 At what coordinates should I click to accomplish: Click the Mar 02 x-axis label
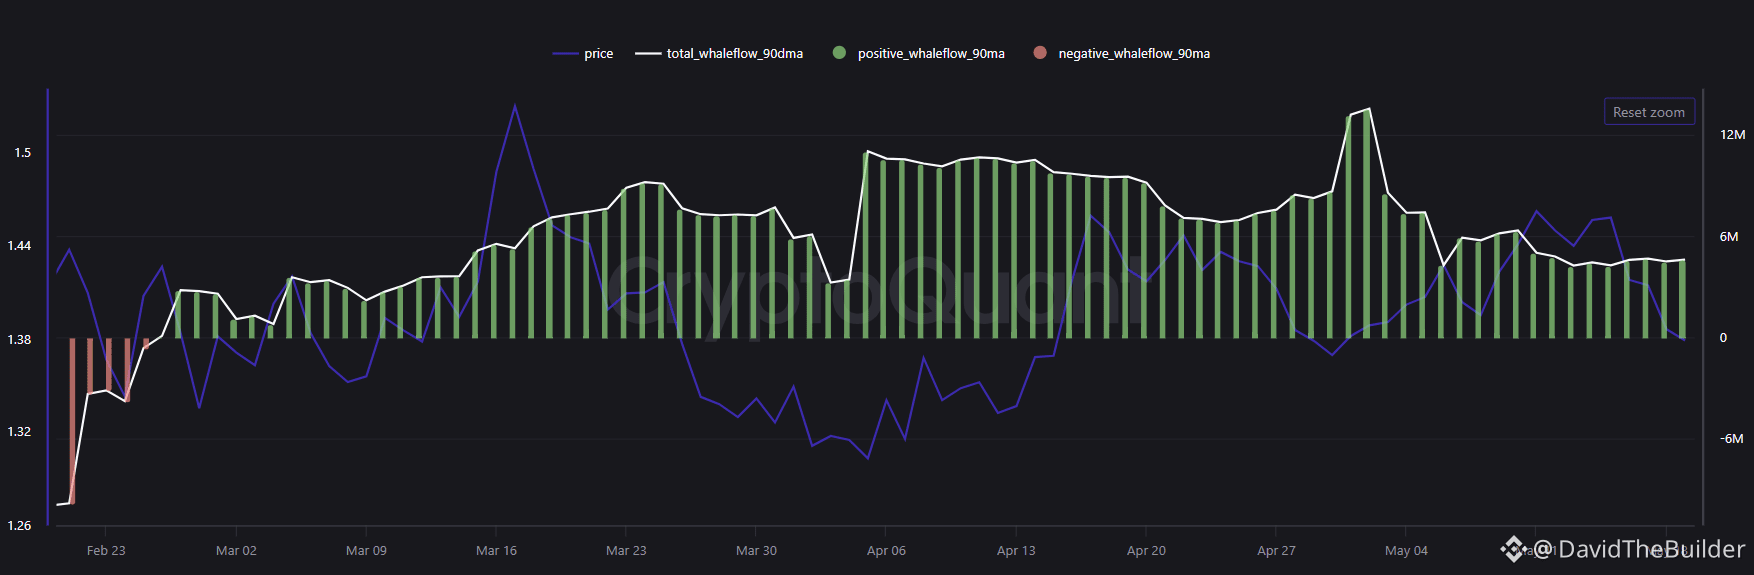pos(236,551)
